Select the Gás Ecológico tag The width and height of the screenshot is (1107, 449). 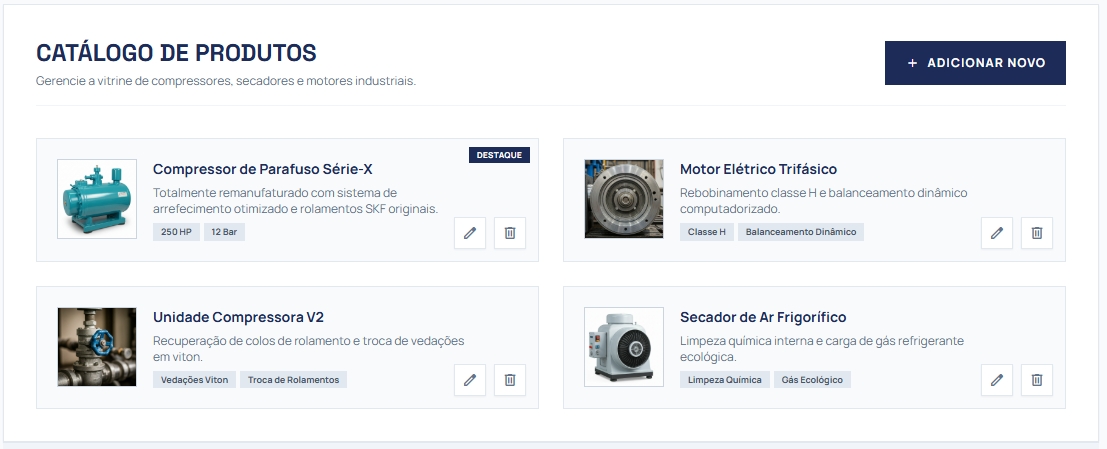tap(812, 380)
